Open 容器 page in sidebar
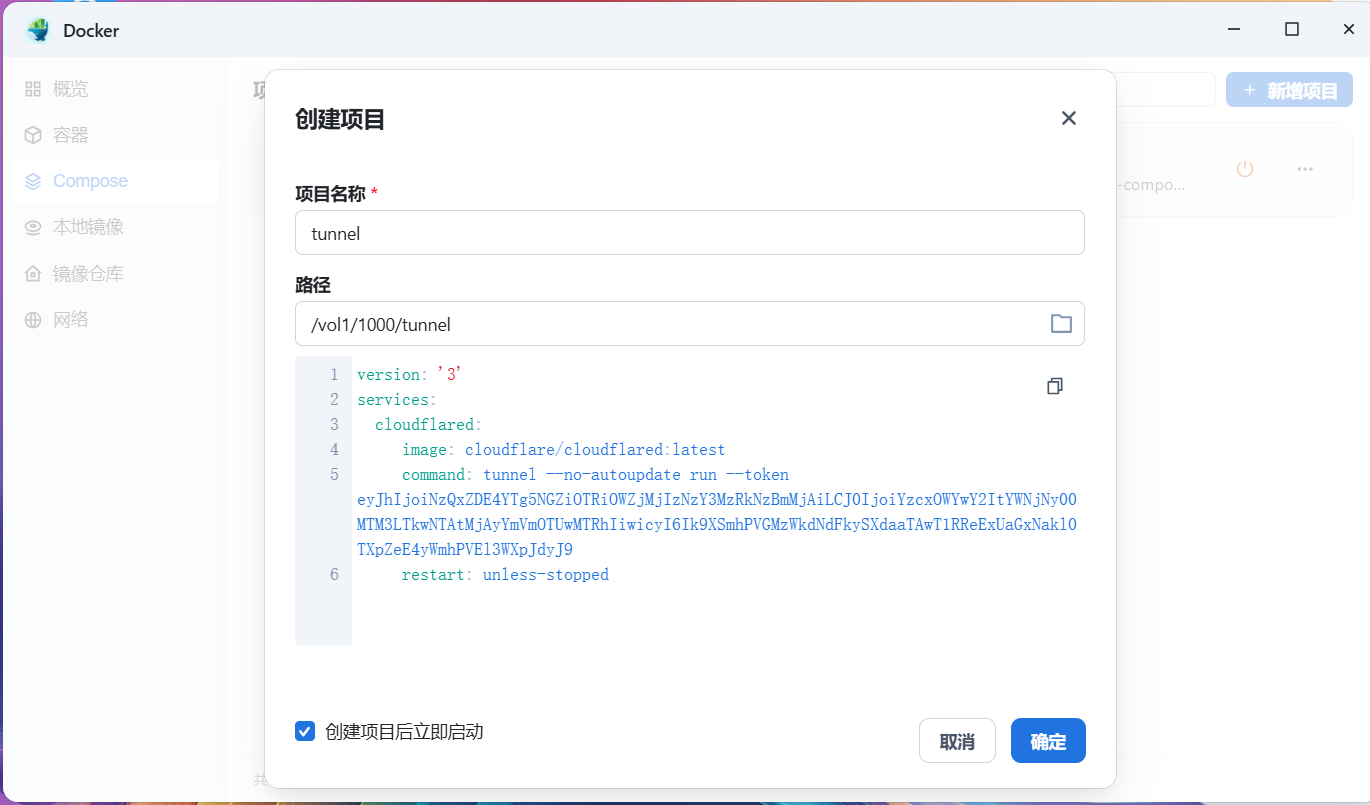The image size is (1370, 805). coord(116,135)
